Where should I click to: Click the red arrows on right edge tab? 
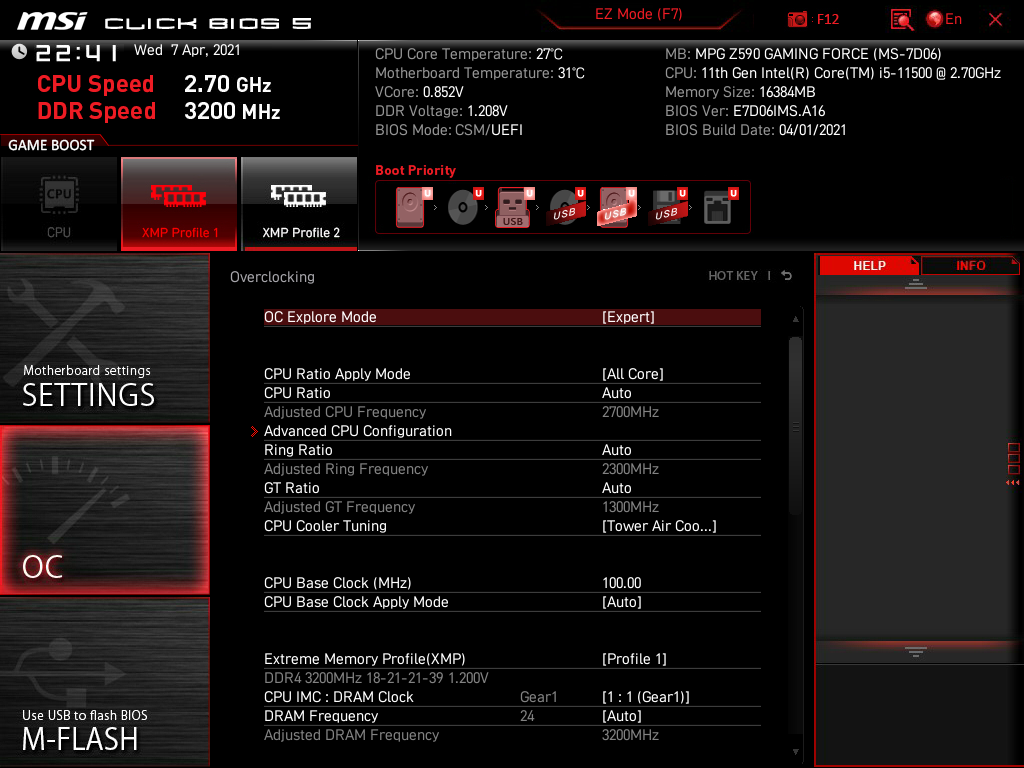click(x=1012, y=483)
